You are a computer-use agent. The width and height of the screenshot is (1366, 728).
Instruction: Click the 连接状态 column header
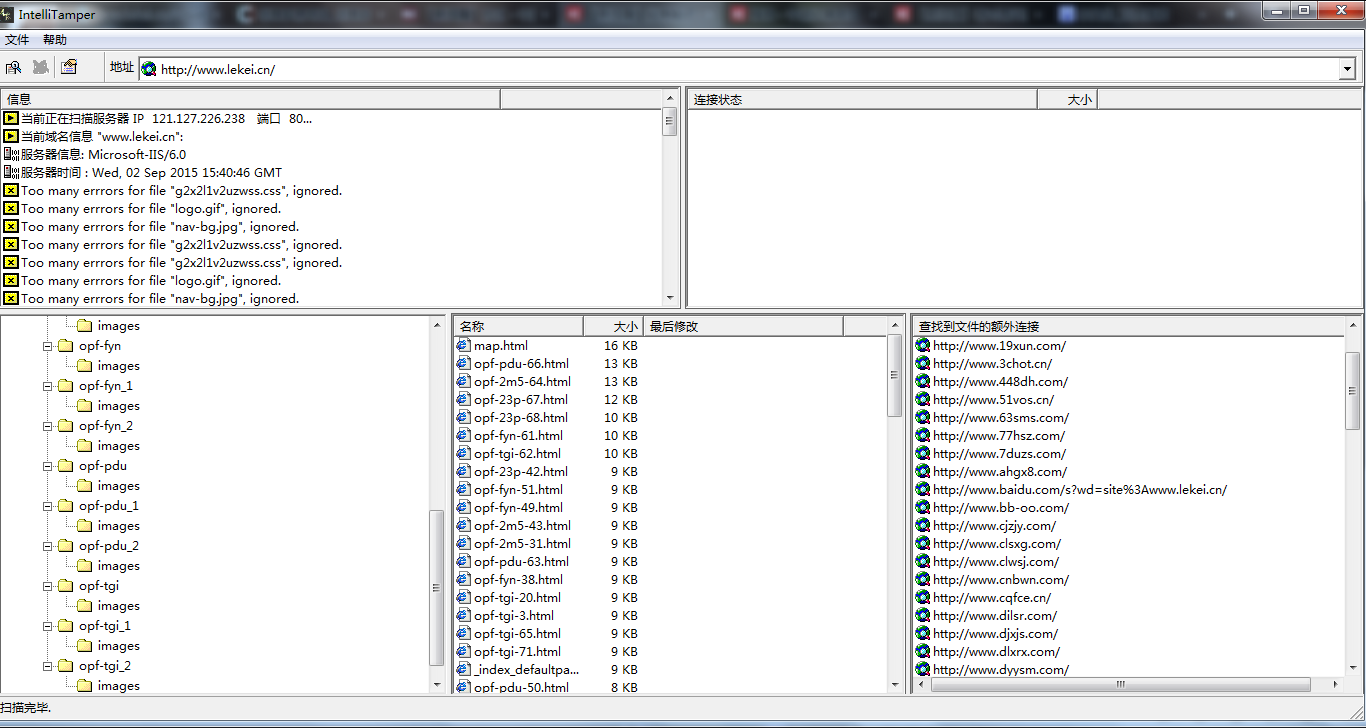point(863,99)
